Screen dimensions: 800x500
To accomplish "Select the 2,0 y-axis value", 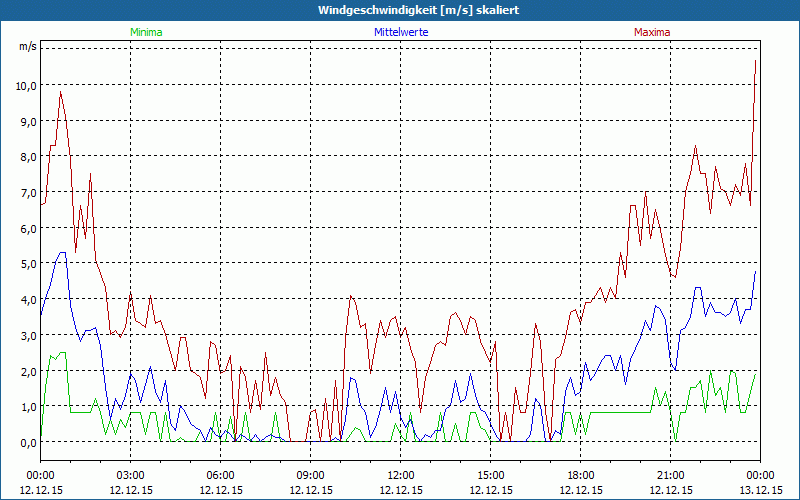I will [29, 371].
